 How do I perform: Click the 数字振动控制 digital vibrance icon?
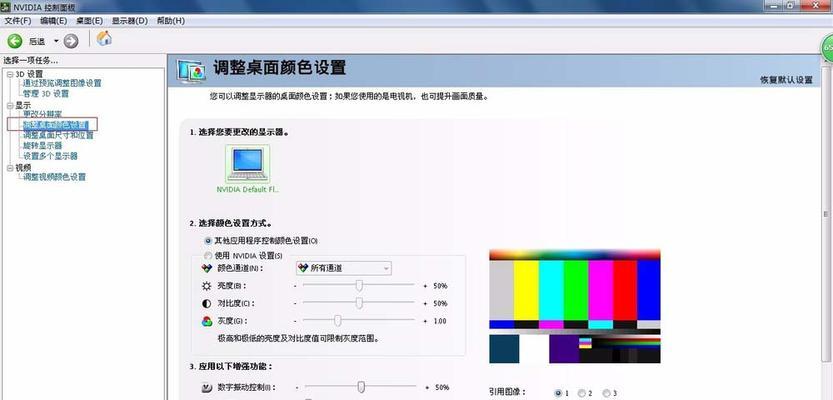(207, 387)
